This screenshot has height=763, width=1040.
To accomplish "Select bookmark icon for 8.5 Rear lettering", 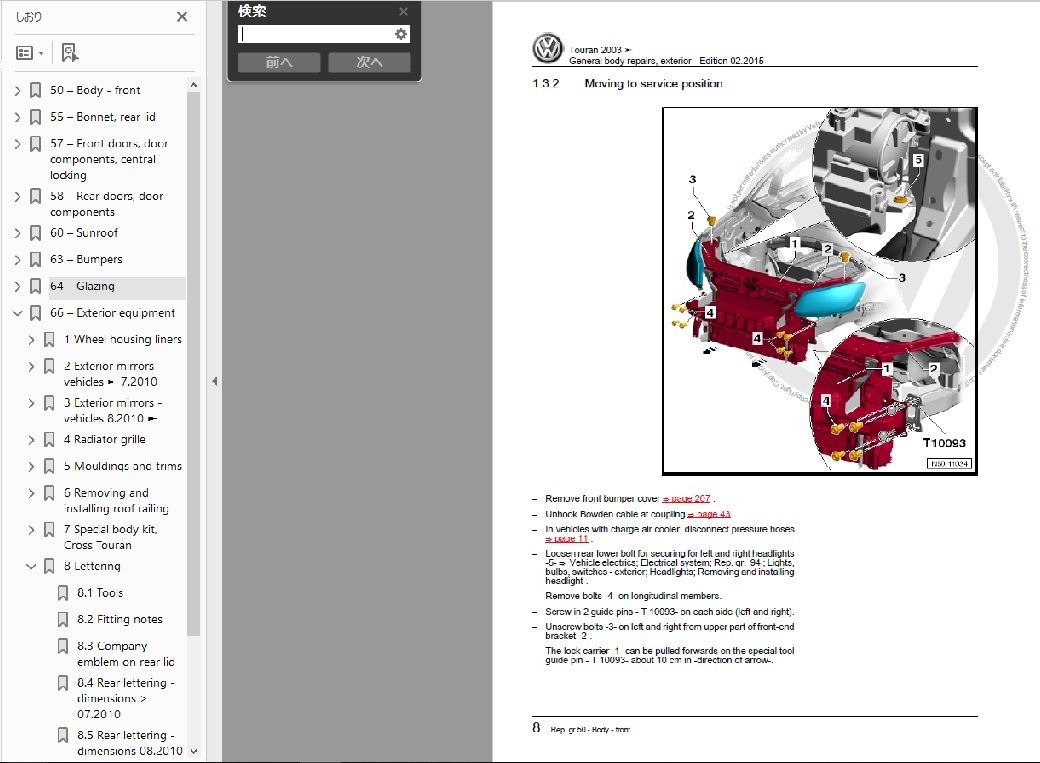I will tap(63, 735).
